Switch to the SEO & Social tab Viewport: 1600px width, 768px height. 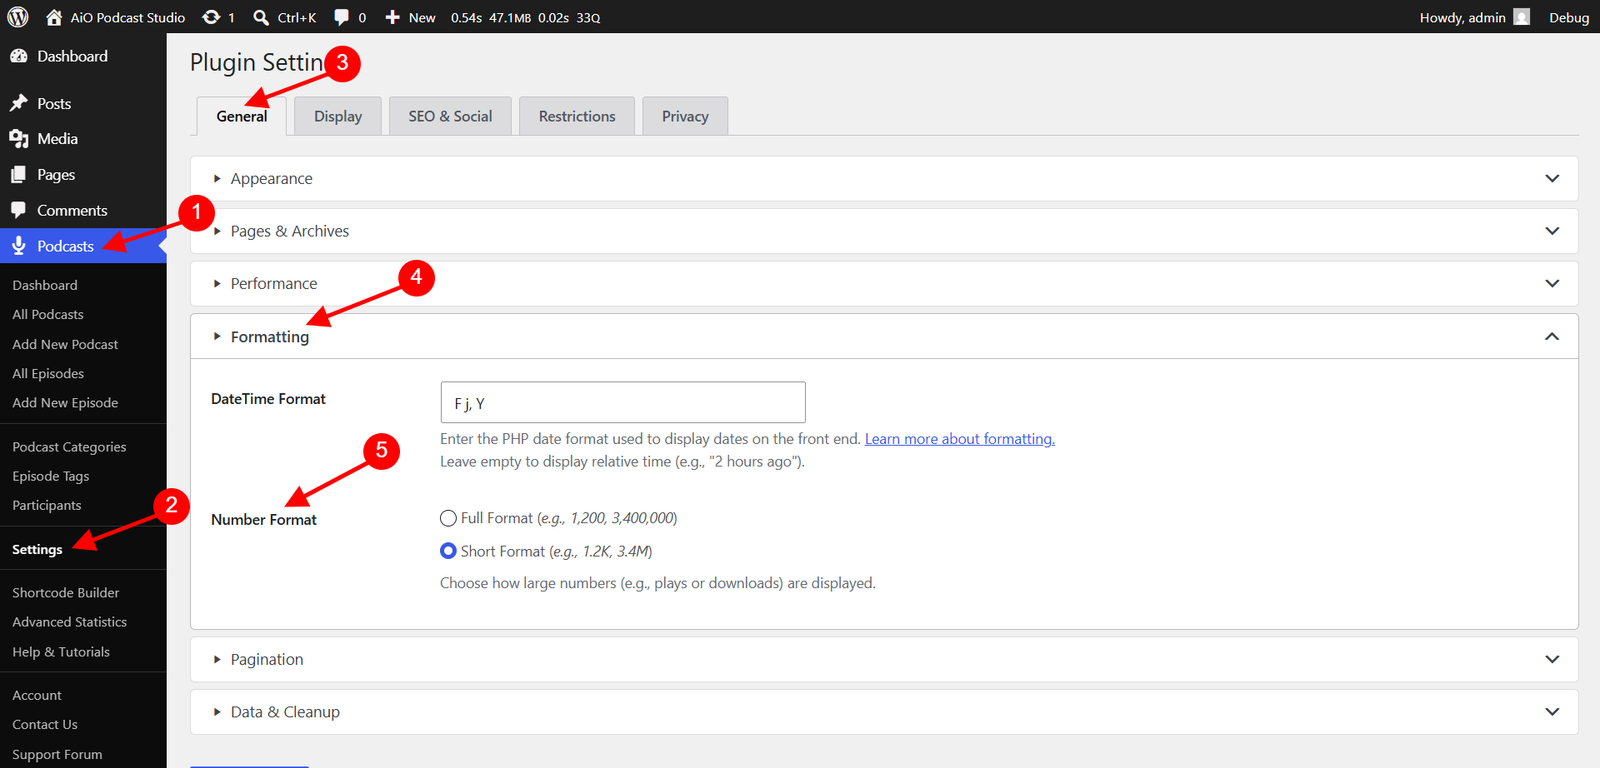pyautogui.click(x=450, y=116)
